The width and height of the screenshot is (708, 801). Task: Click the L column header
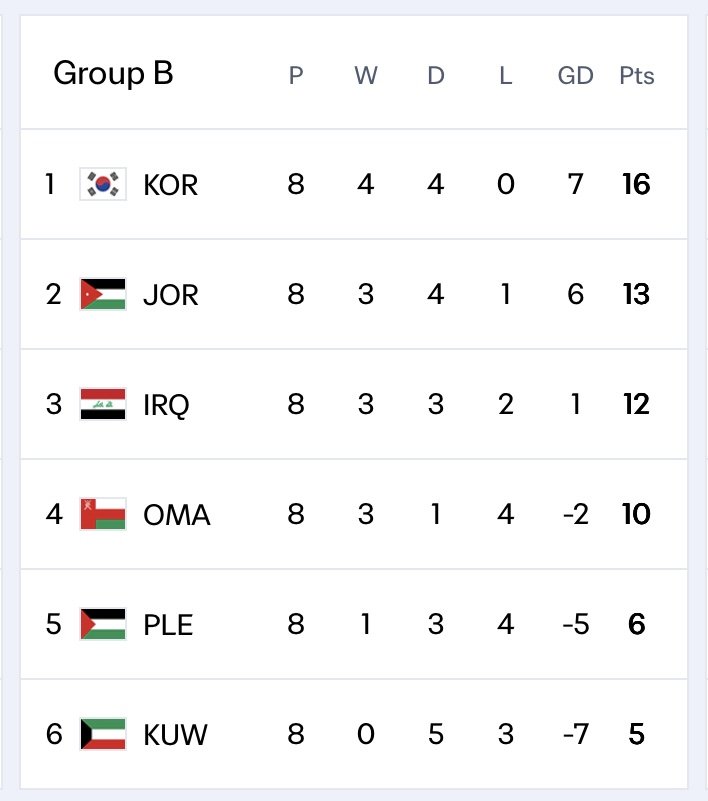point(505,76)
